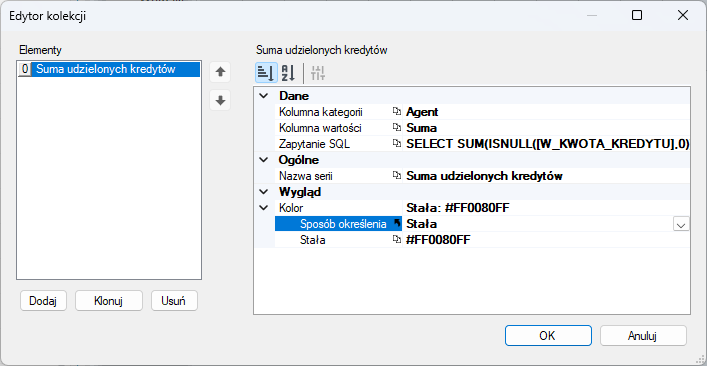Click binding marker next to Nazwa serii

tap(396, 176)
